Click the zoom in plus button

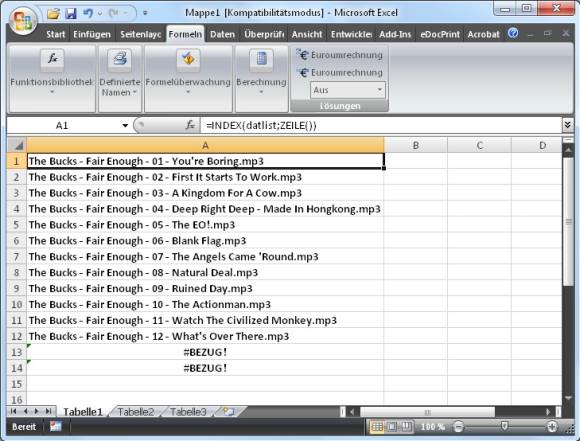click(x=552, y=427)
